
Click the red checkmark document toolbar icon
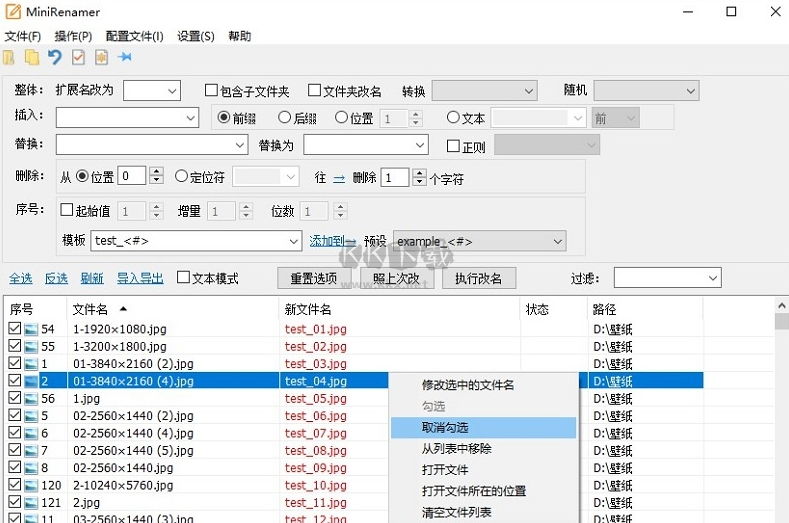[78, 57]
